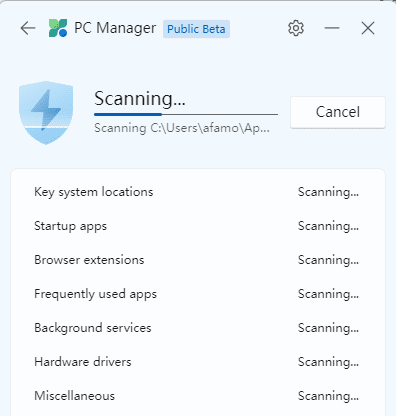Click Scanning status for Hardware drivers

(x=328, y=362)
